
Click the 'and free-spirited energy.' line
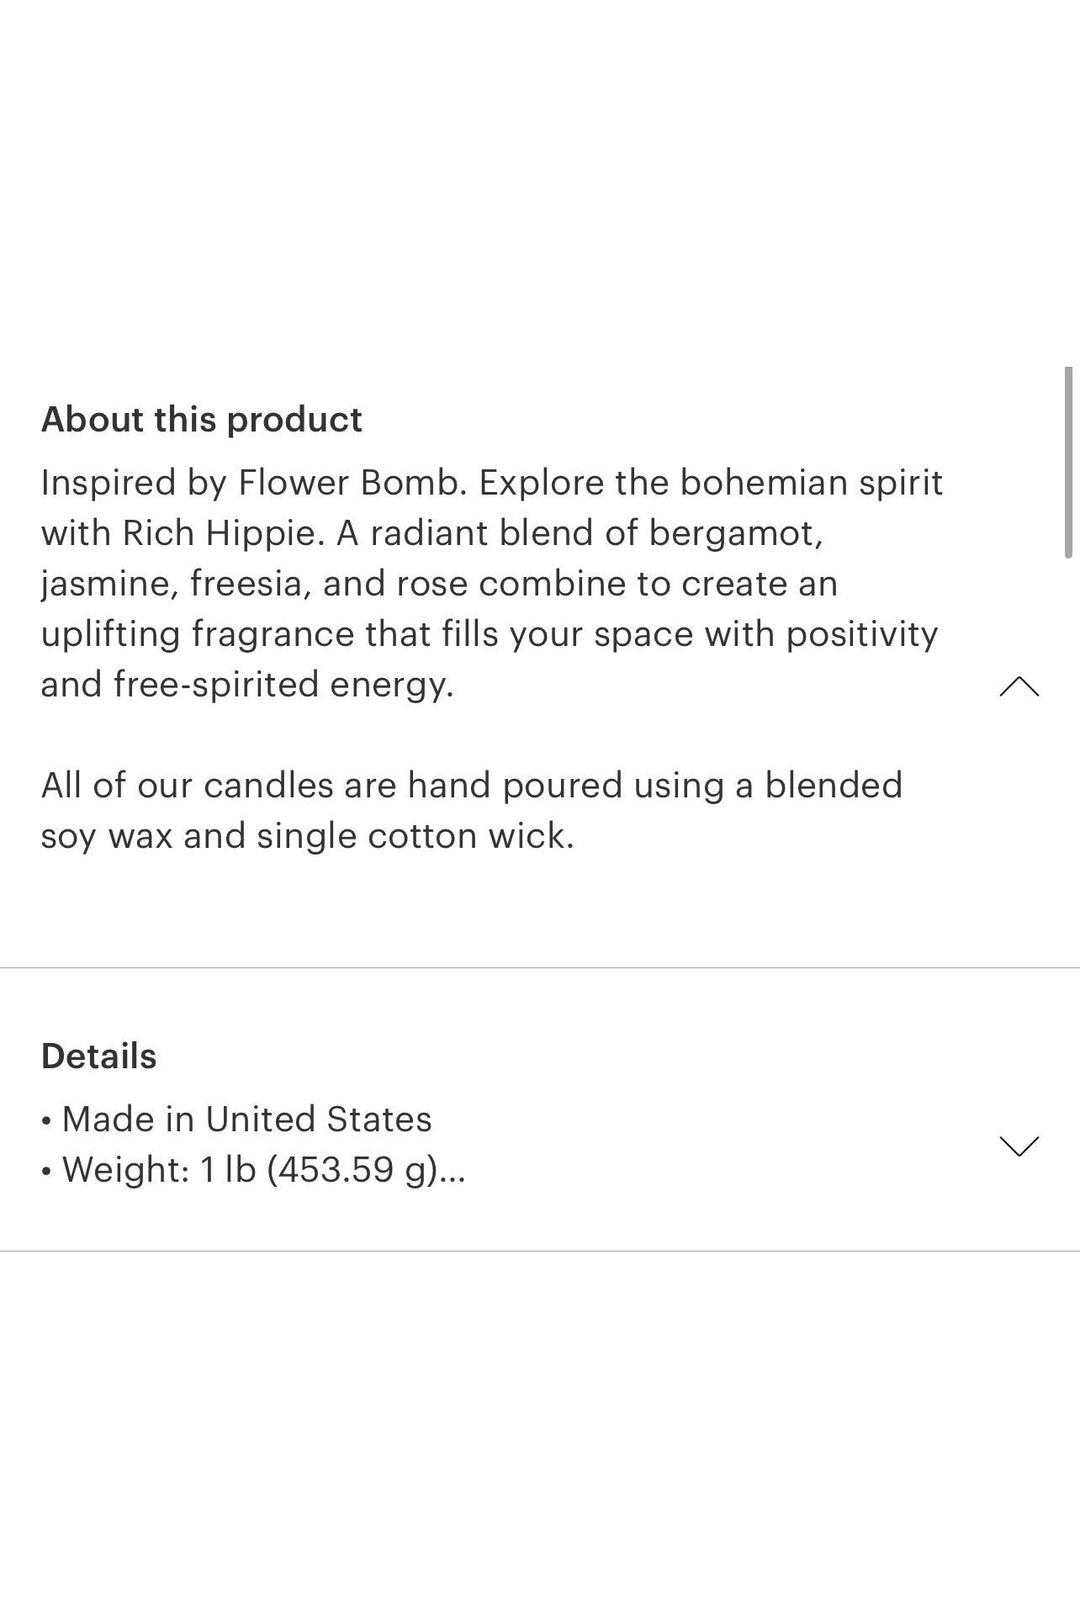pyautogui.click(x=247, y=685)
